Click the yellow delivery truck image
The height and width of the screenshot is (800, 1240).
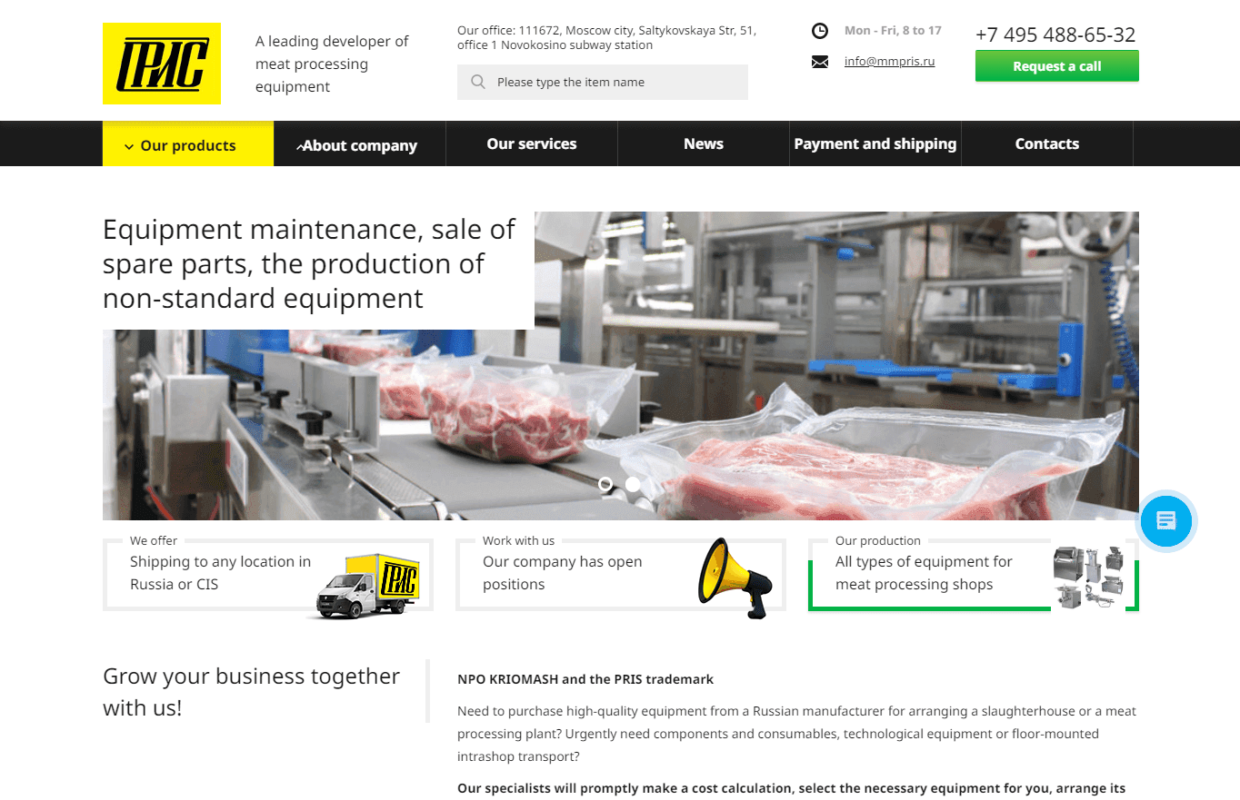point(369,585)
